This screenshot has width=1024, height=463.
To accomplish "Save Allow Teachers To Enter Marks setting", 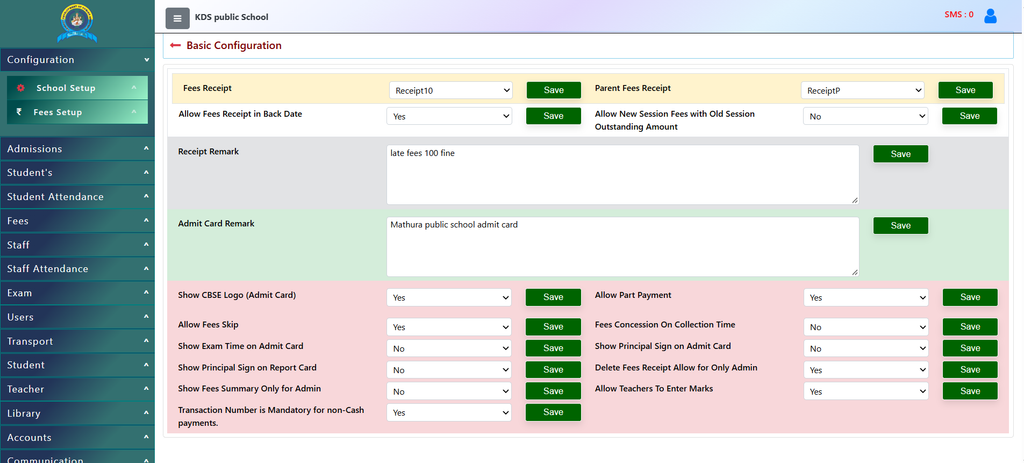I will pyautogui.click(x=970, y=391).
